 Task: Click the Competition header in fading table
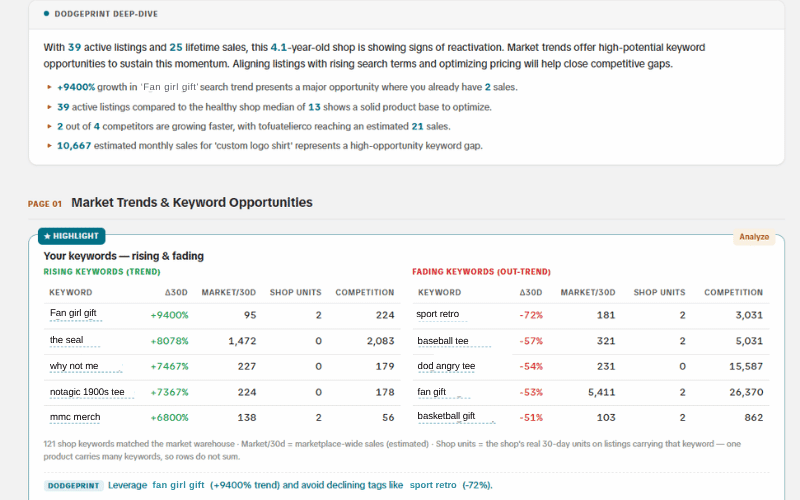(x=733, y=292)
